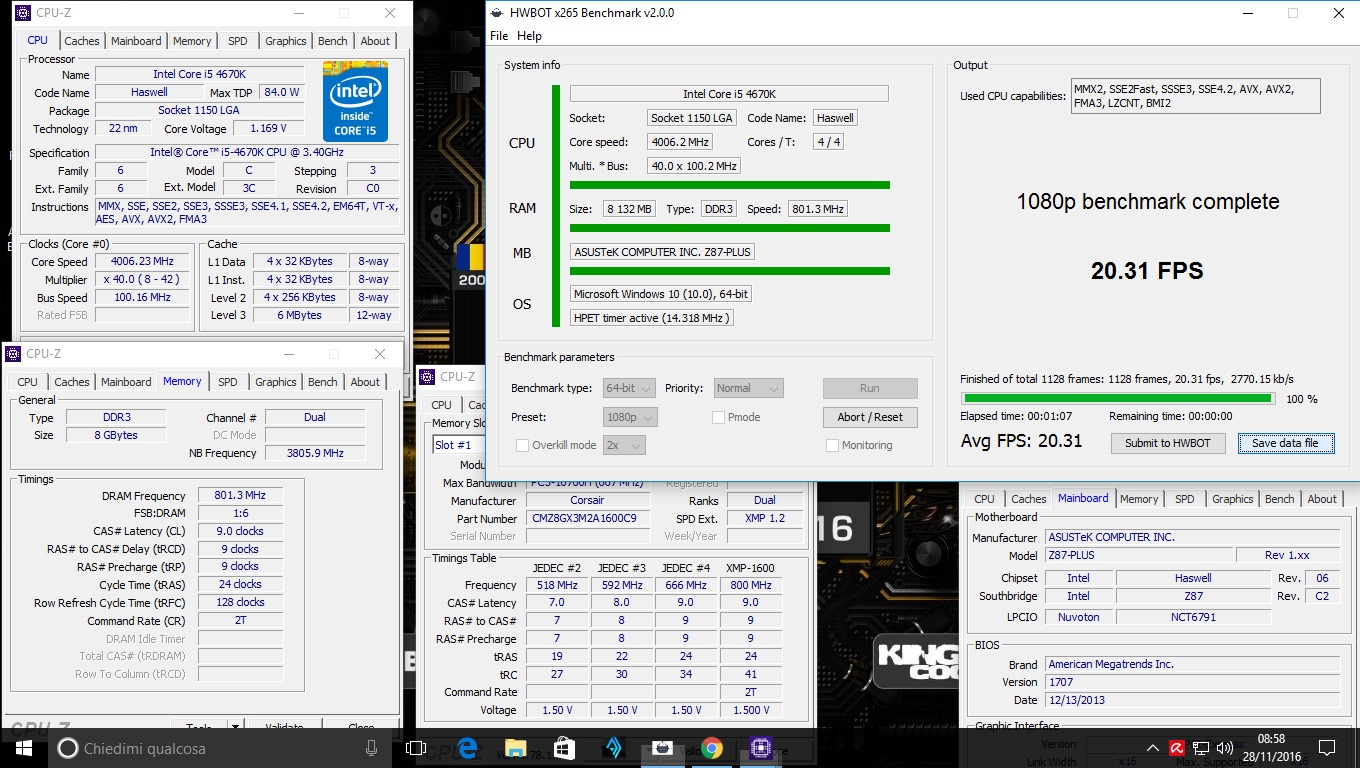Switch to Caches tab in Processor CPU-Z window
Image resolution: width=1360 pixels, height=768 pixels.
pyautogui.click(x=82, y=41)
